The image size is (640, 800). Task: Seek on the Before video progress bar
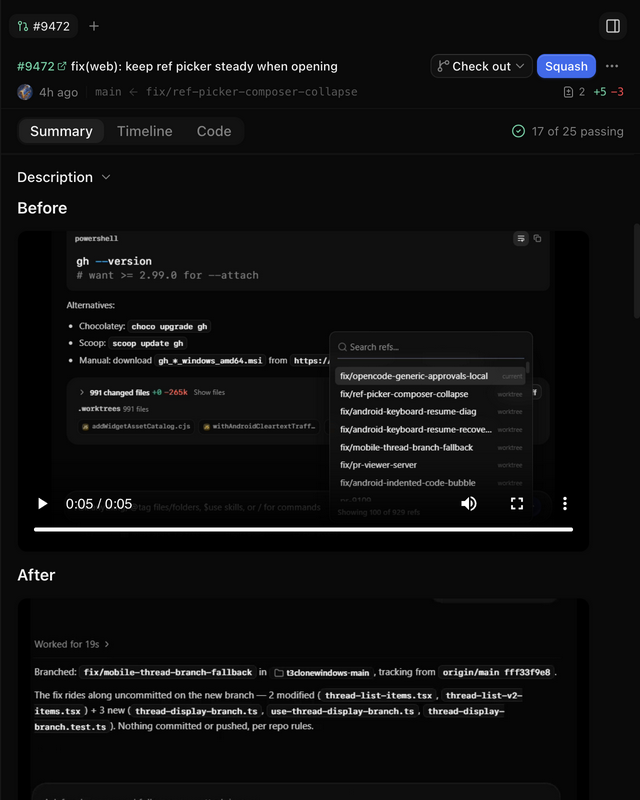point(303,530)
